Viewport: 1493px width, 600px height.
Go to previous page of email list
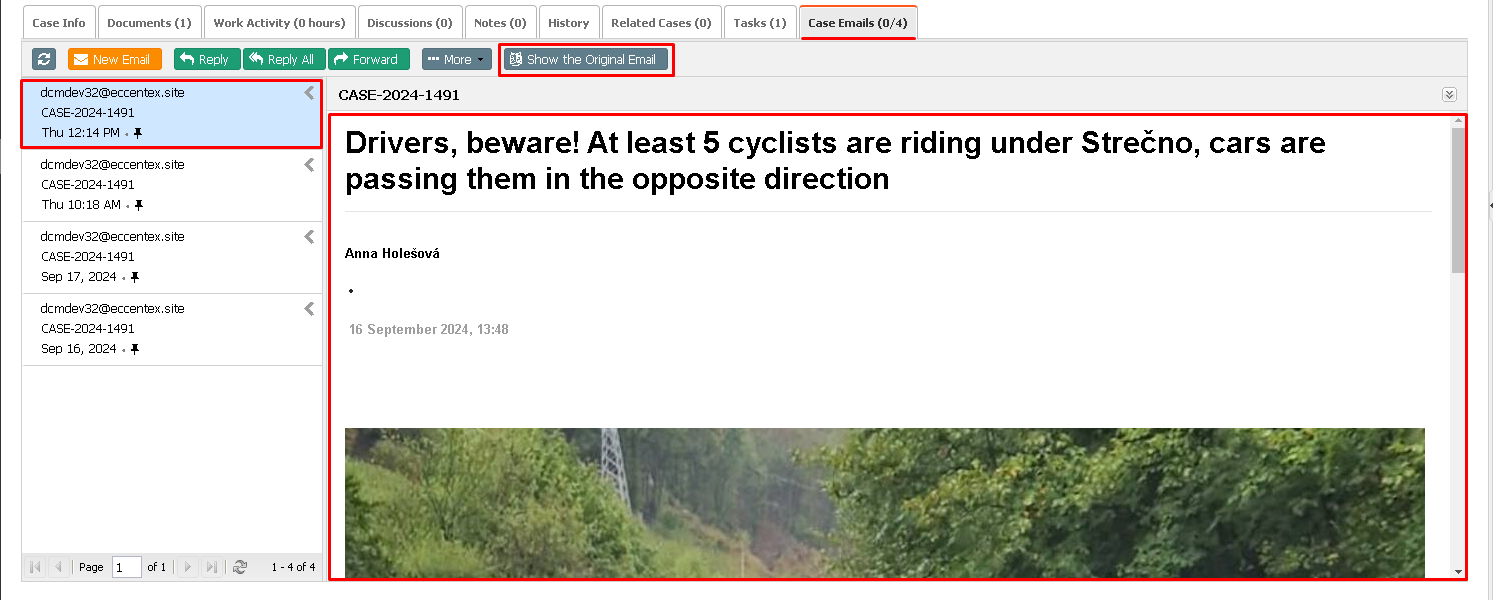pyautogui.click(x=59, y=567)
